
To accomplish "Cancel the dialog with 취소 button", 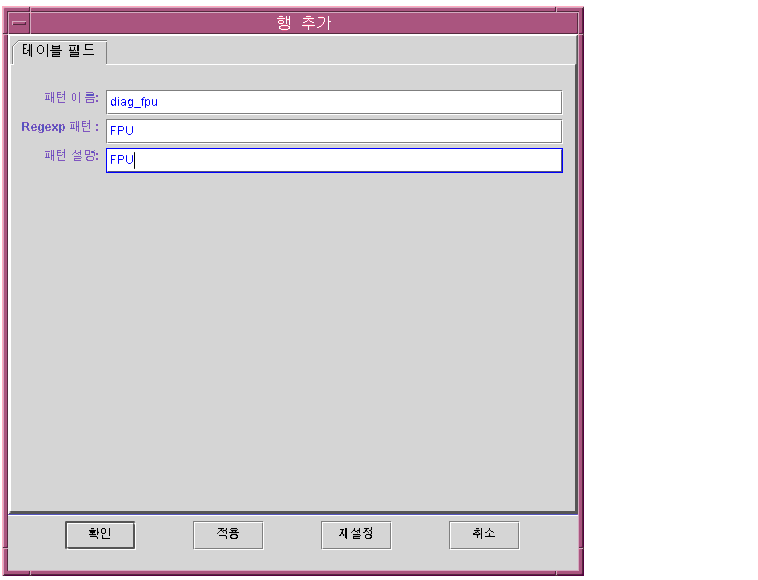I will point(484,535).
